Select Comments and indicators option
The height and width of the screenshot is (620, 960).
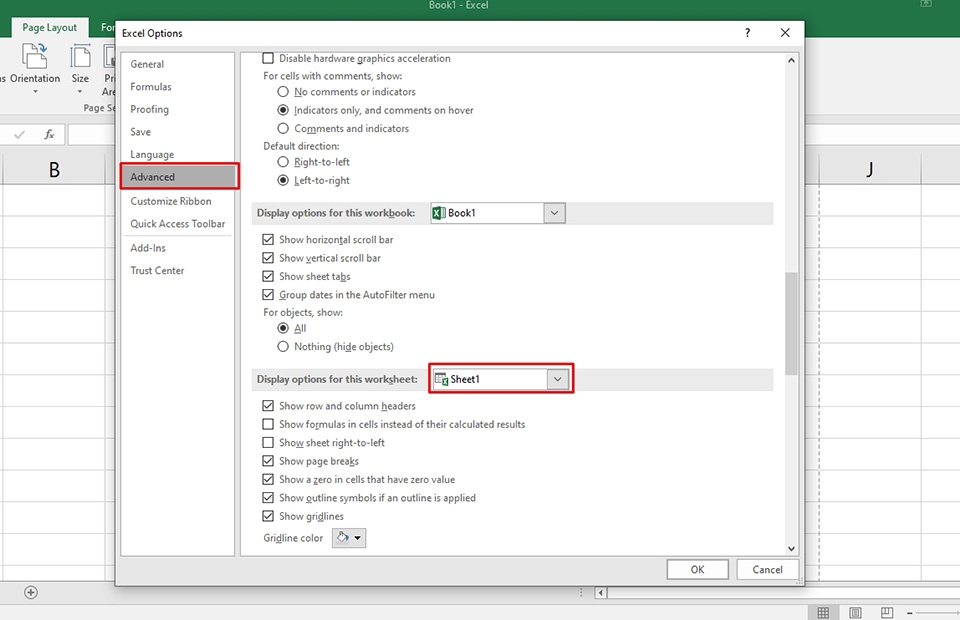click(x=283, y=129)
